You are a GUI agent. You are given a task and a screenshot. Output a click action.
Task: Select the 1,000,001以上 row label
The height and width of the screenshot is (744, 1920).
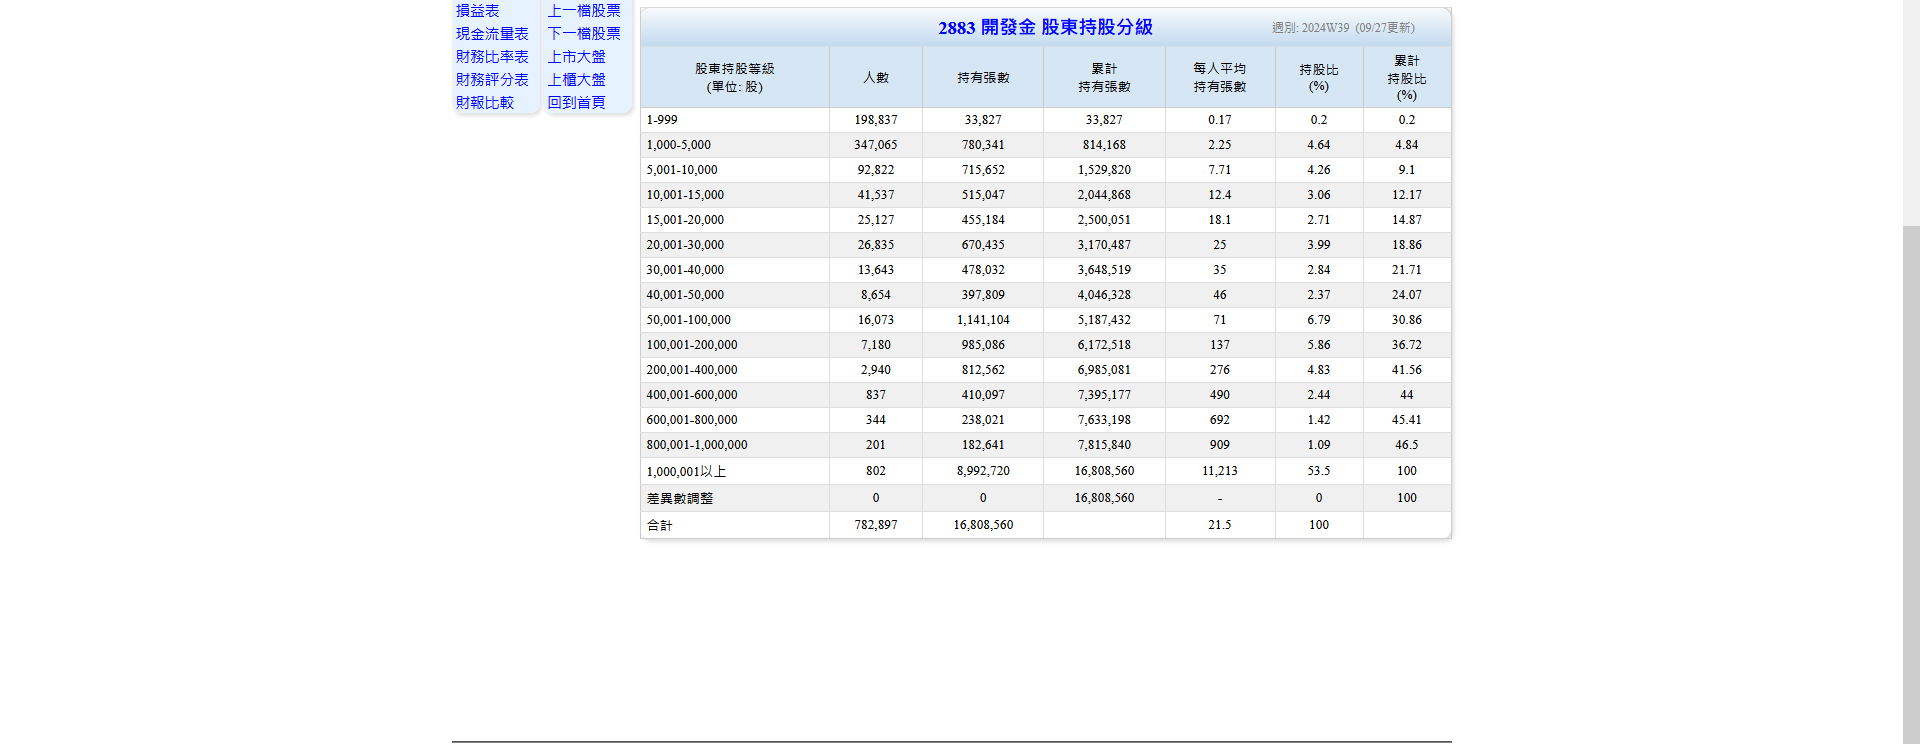[686, 471]
